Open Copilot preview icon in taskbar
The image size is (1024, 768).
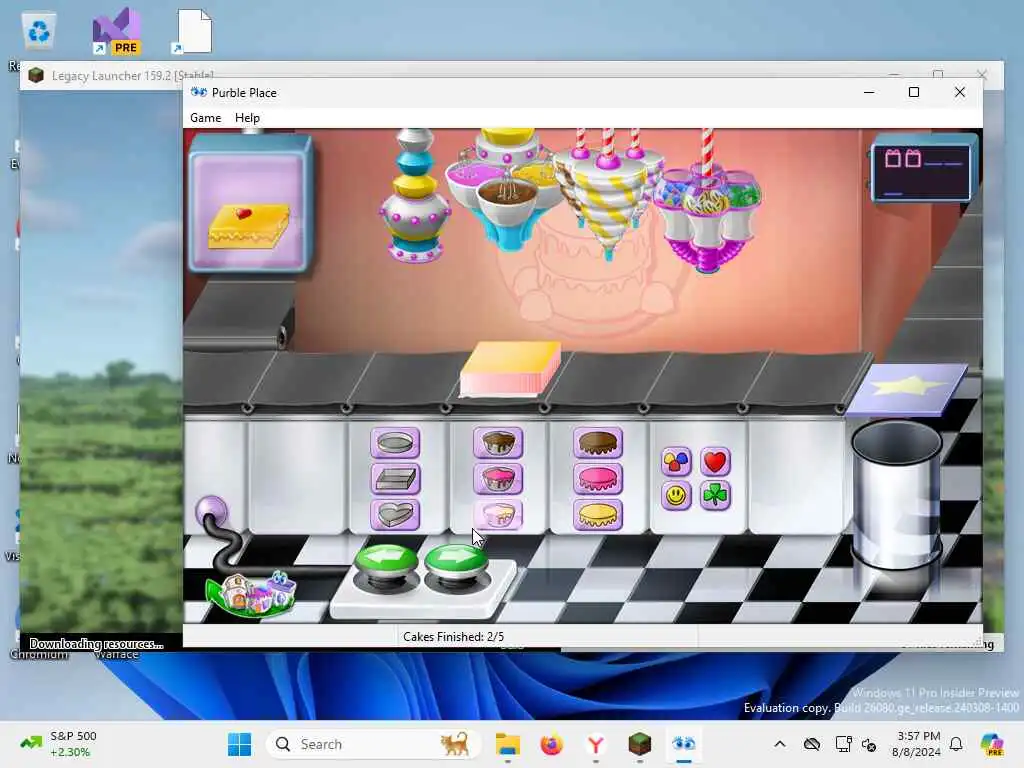(x=992, y=744)
